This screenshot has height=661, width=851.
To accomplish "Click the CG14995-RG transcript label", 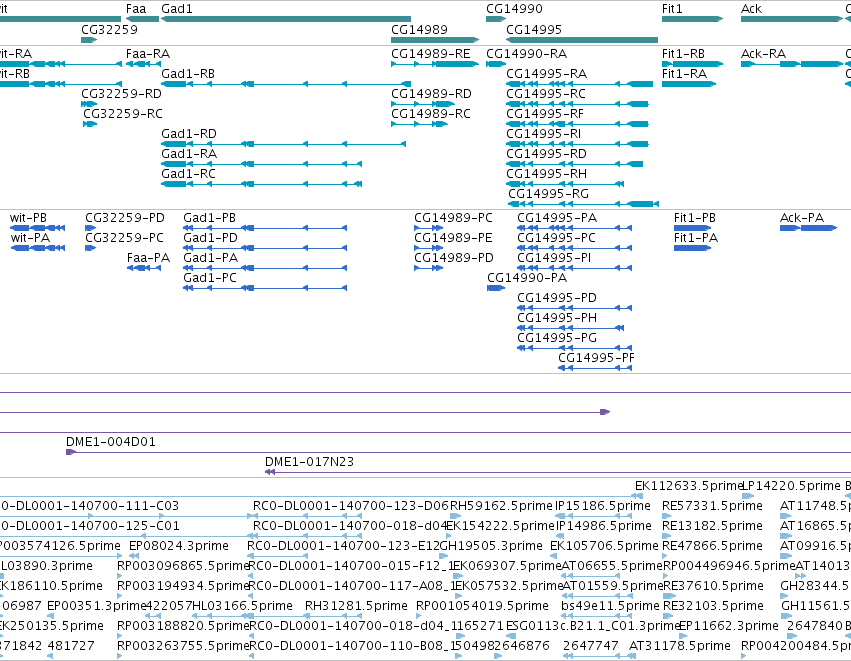I will (x=549, y=194).
